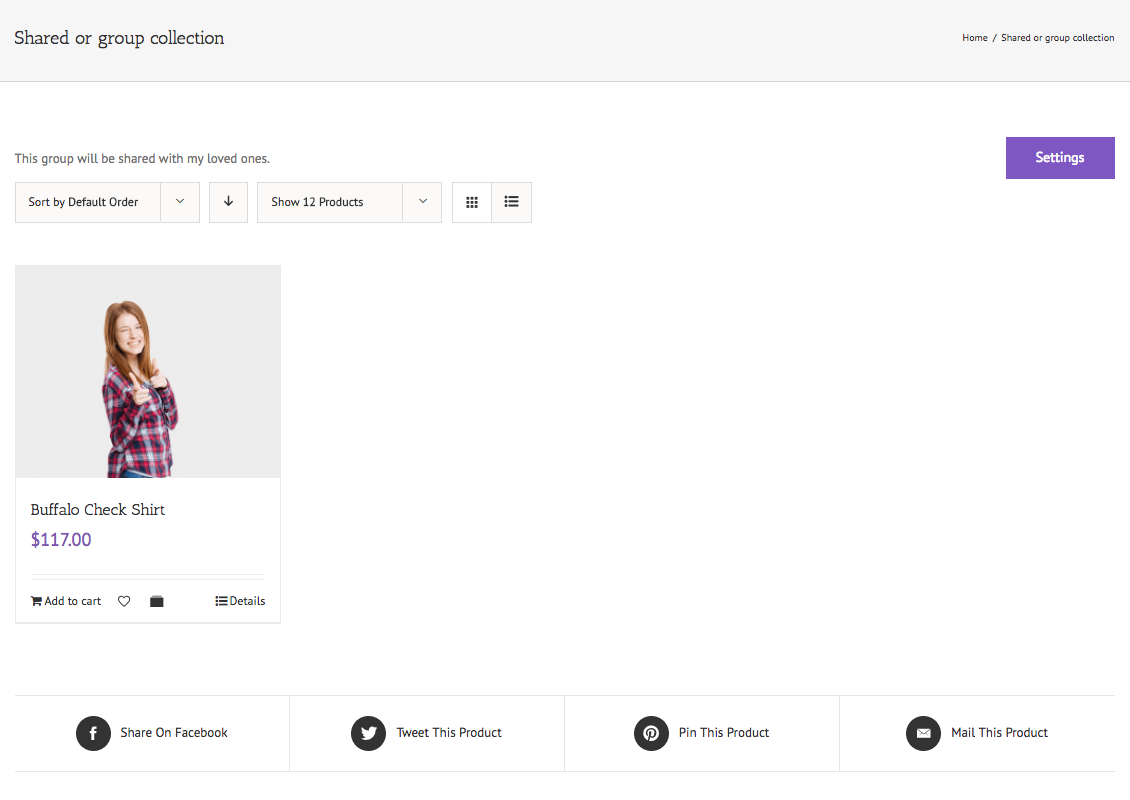Click Tweet This Product text
The width and height of the screenshot is (1130, 800).
coord(449,733)
